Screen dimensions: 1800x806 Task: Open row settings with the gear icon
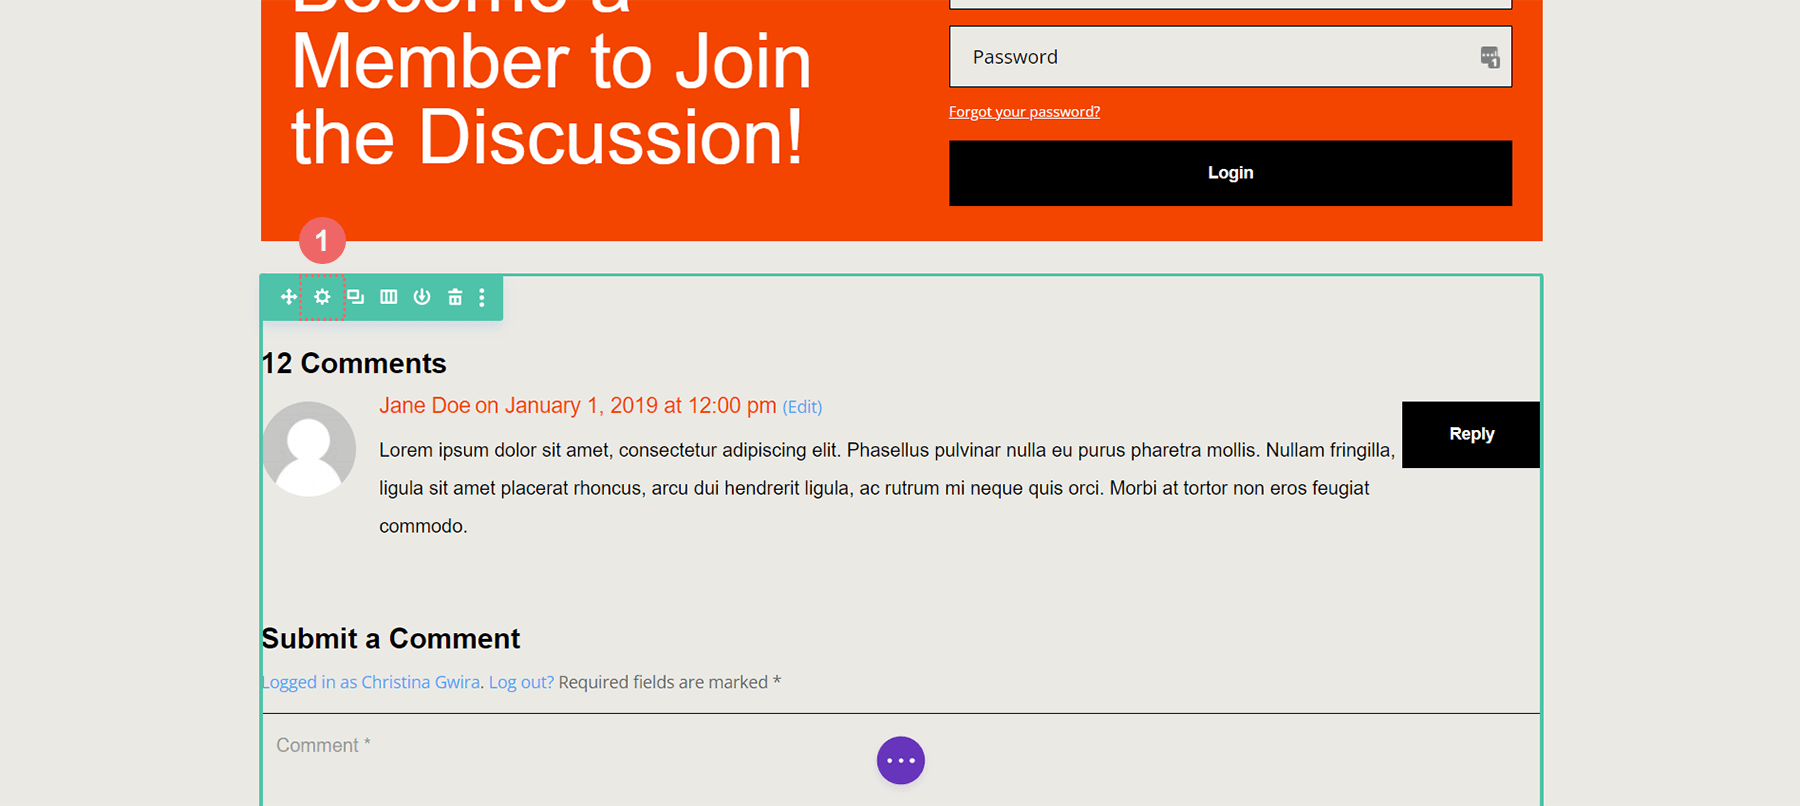(x=322, y=297)
